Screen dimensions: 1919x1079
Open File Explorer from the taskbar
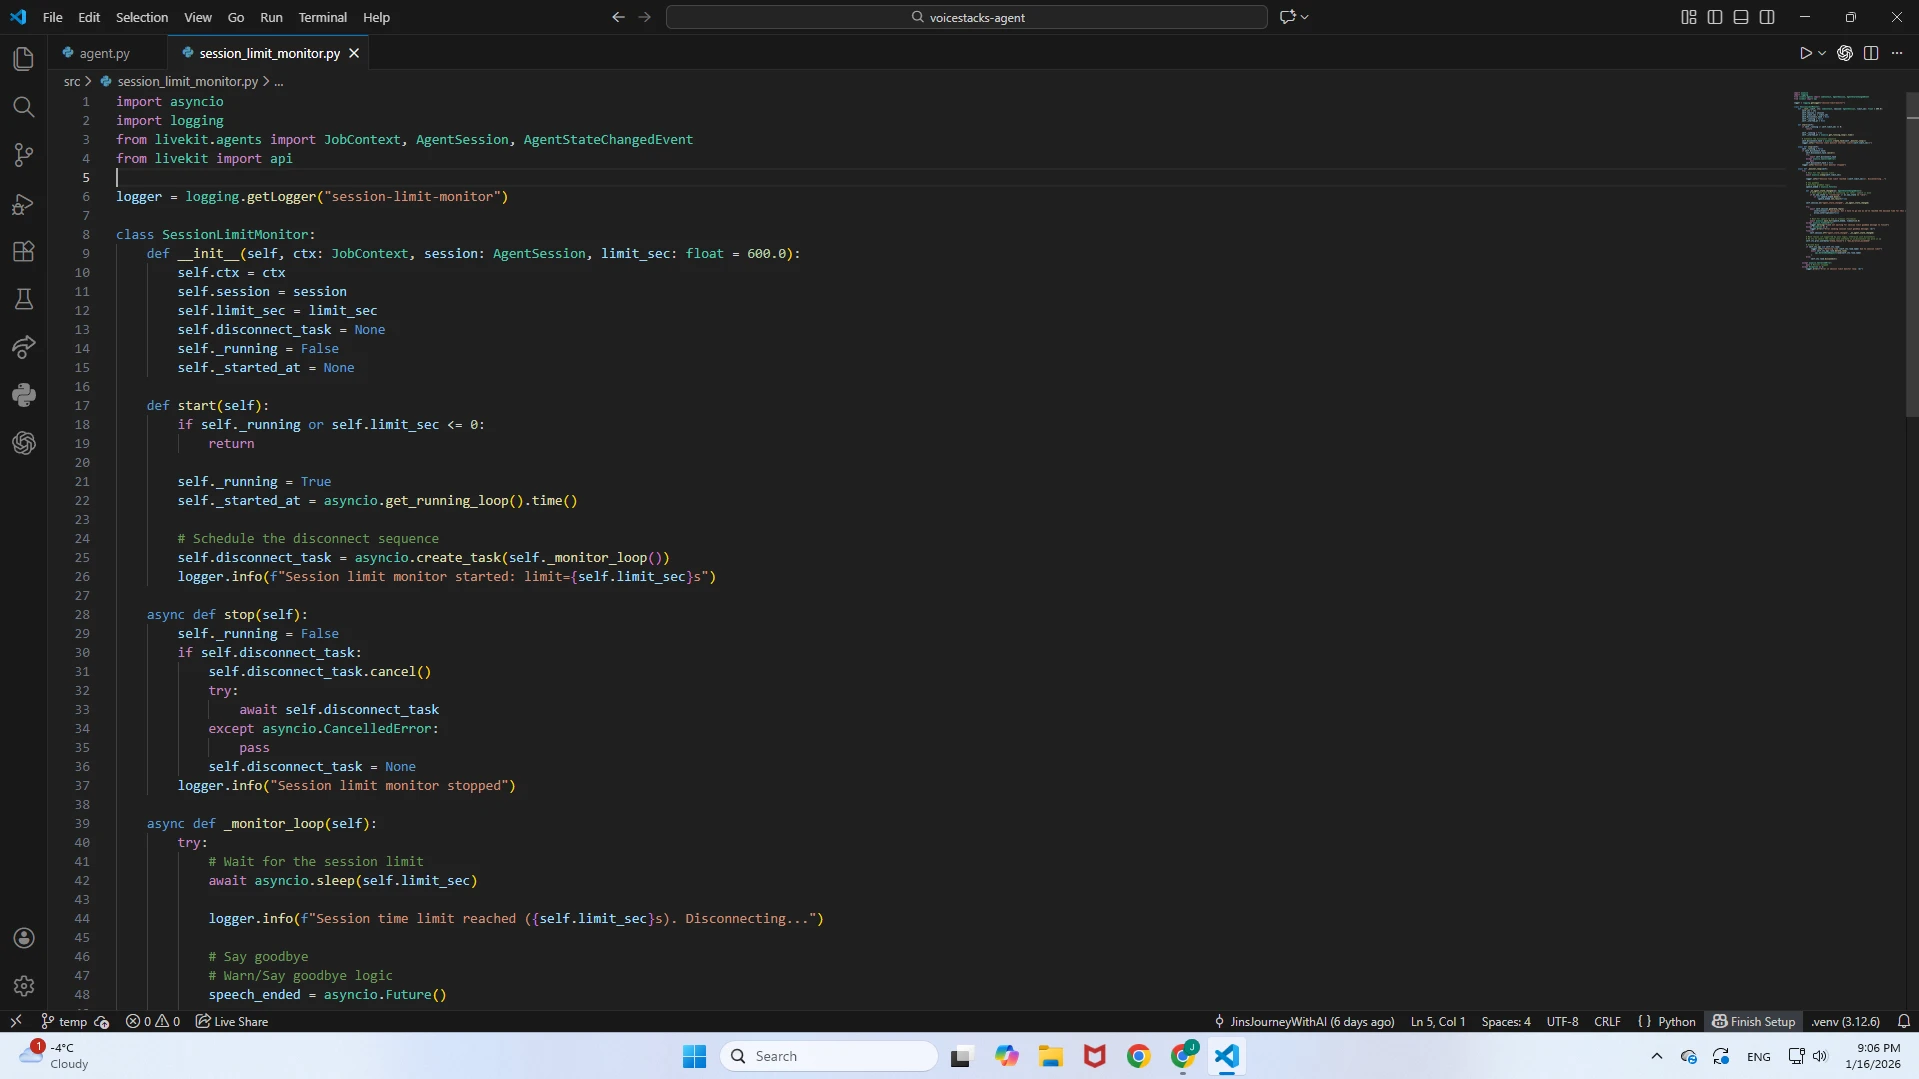pyautogui.click(x=1050, y=1056)
